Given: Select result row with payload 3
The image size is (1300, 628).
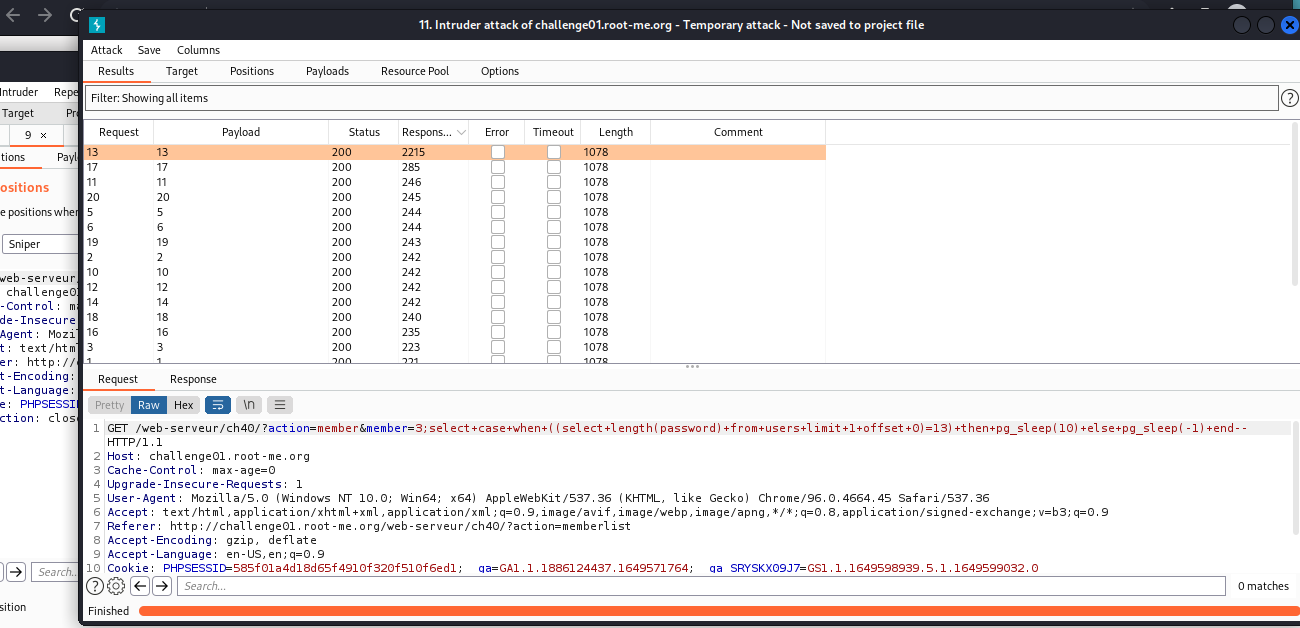Looking at the screenshot, I should tap(455, 347).
